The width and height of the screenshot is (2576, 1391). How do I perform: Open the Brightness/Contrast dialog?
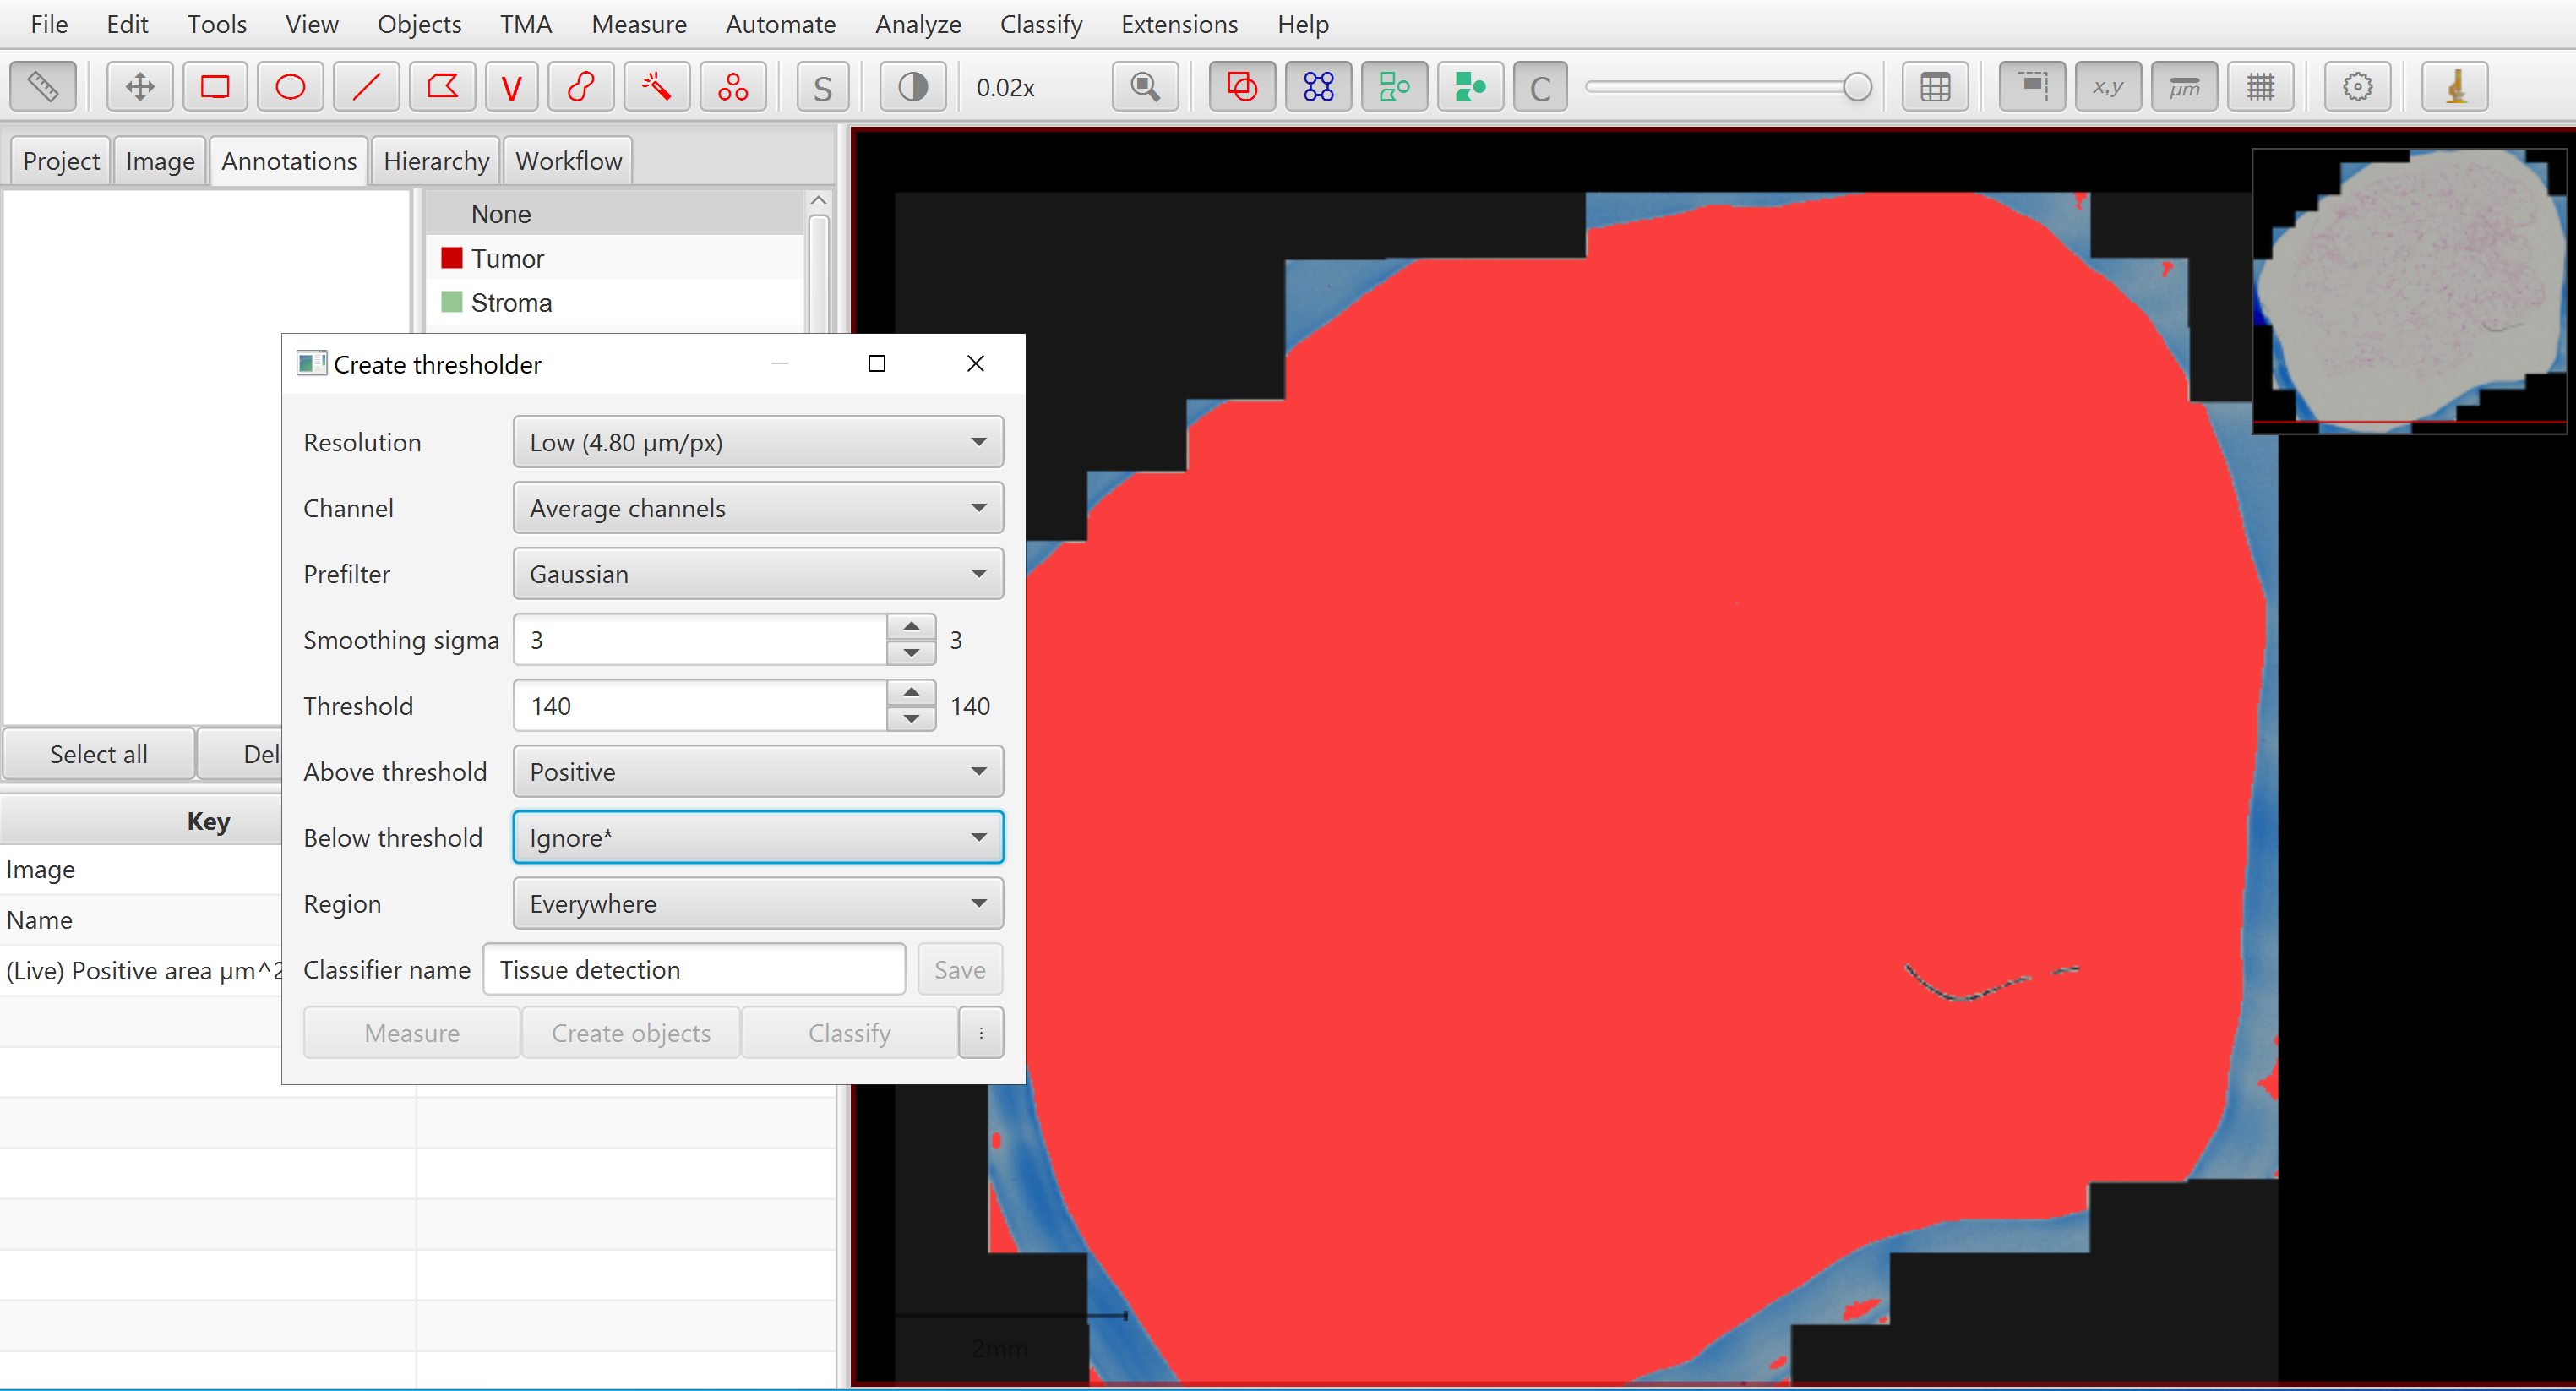[911, 86]
